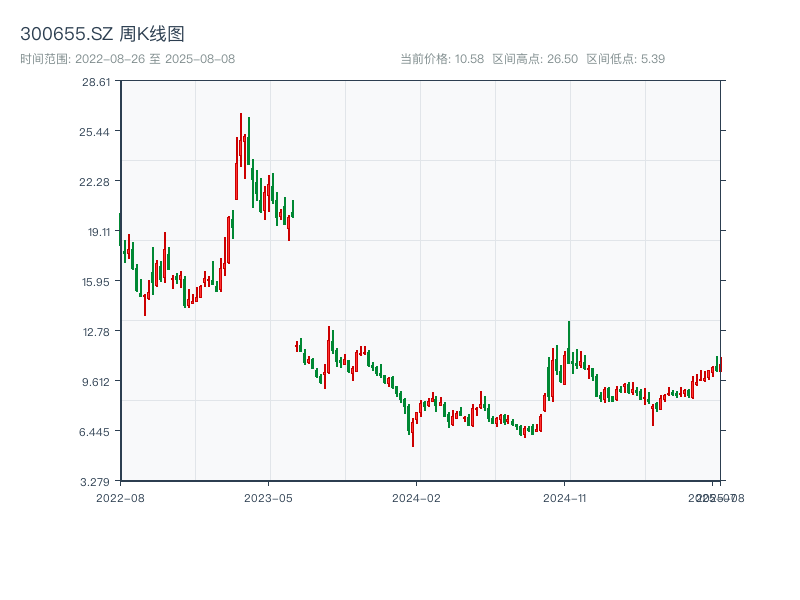
Task: Click the 区间高点 26.50 label
Action: [x=535, y=59]
